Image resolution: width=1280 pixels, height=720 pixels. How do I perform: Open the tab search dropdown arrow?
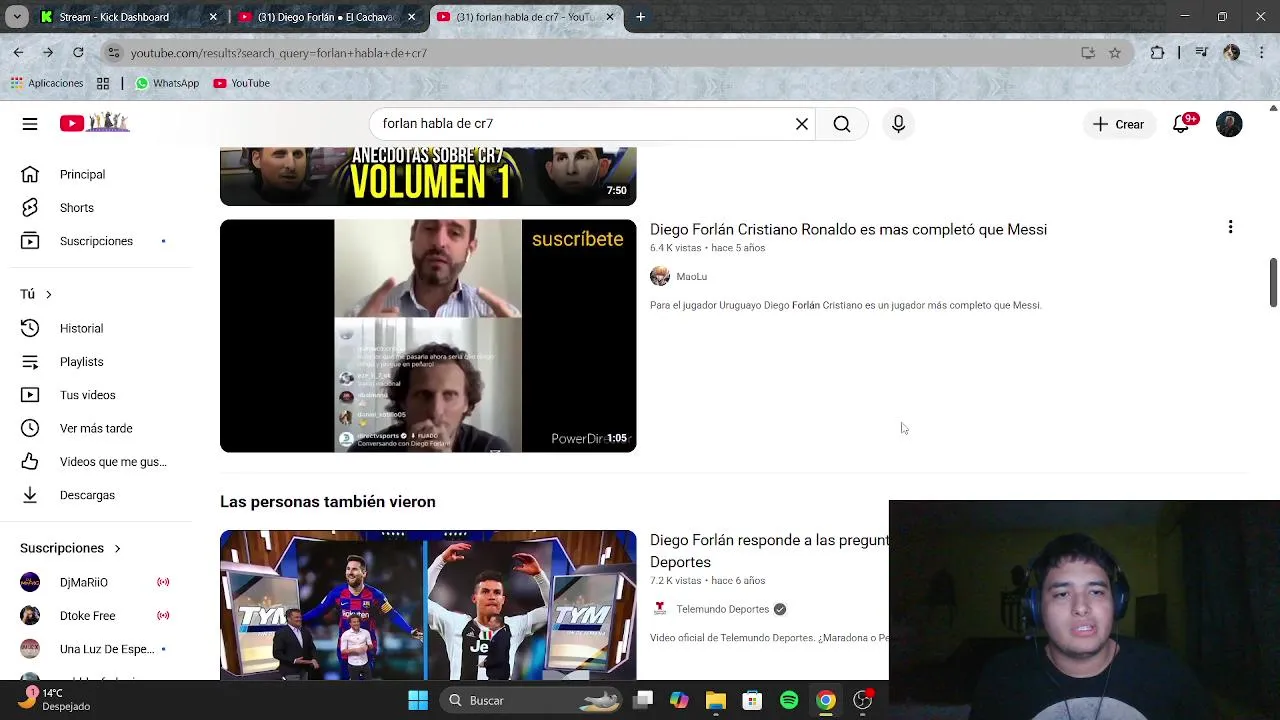(16, 17)
